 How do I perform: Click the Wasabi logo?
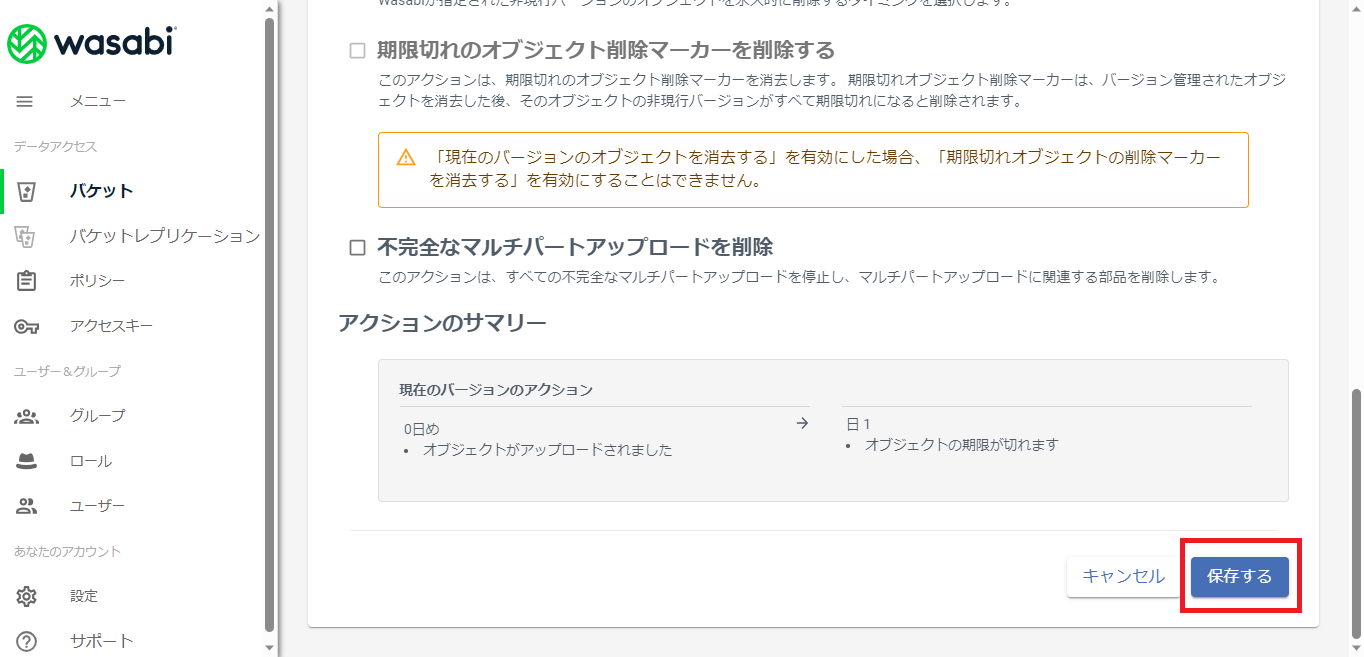coord(92,42)
